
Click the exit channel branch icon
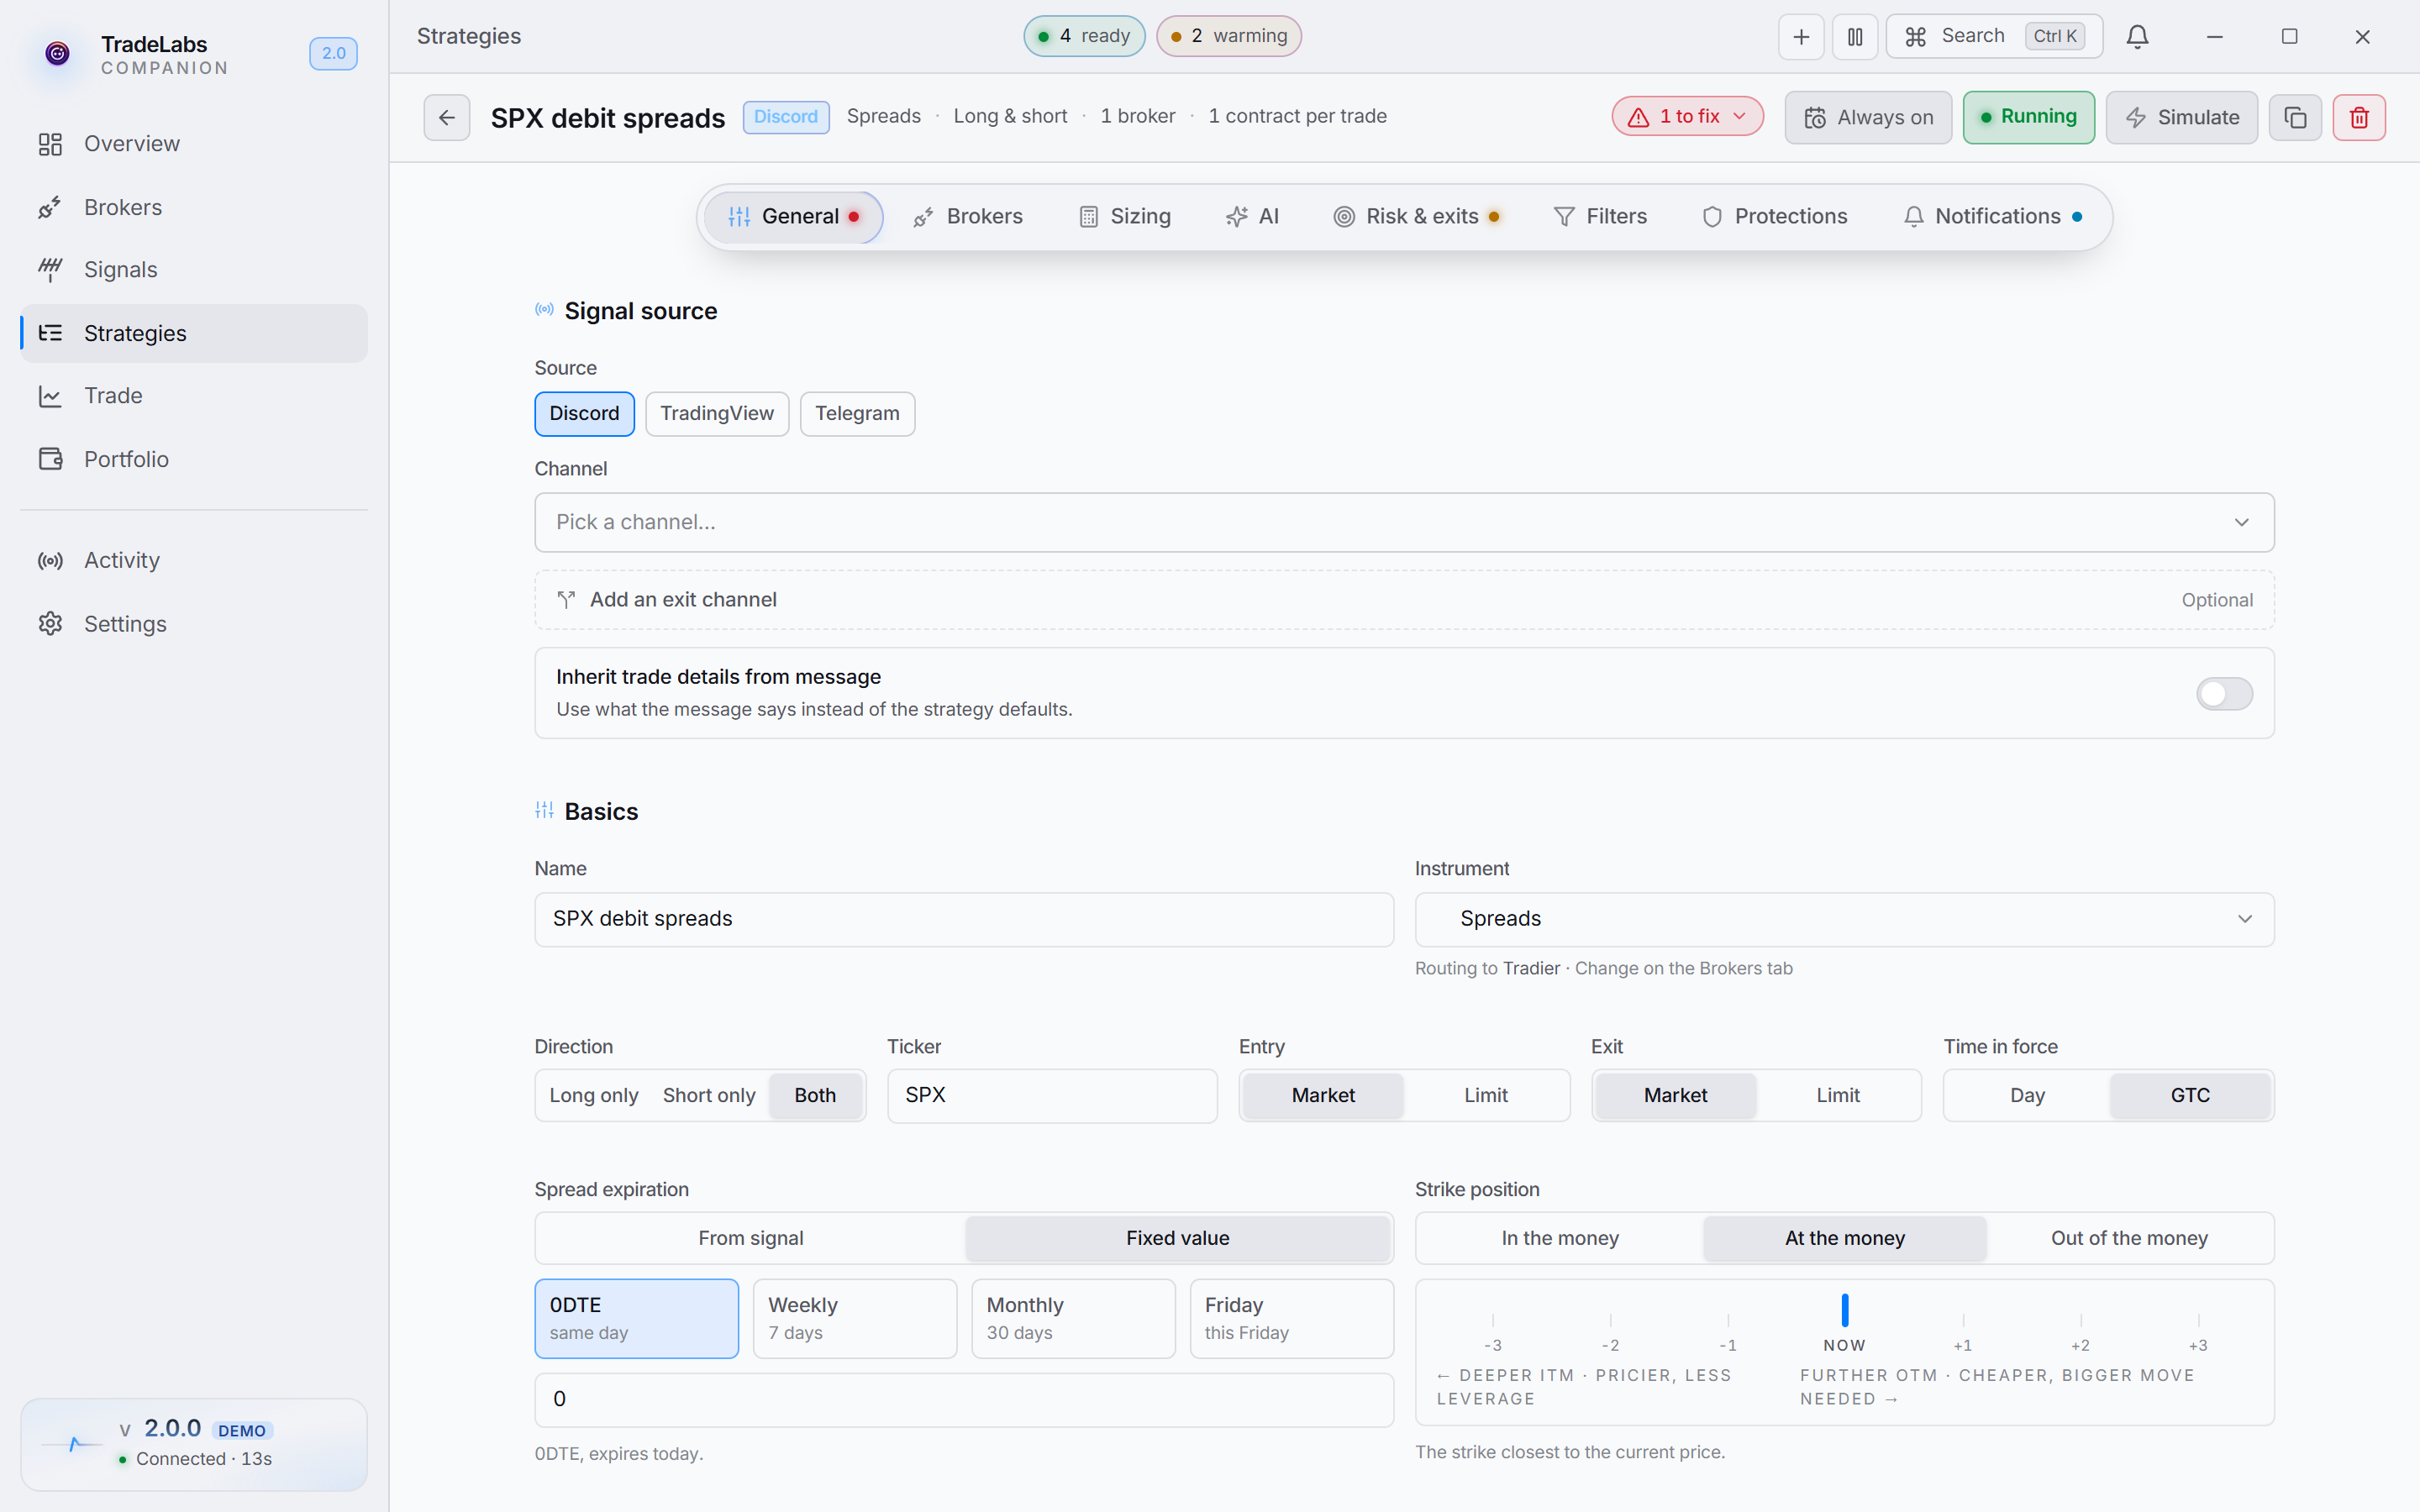[x=566, y=600]
